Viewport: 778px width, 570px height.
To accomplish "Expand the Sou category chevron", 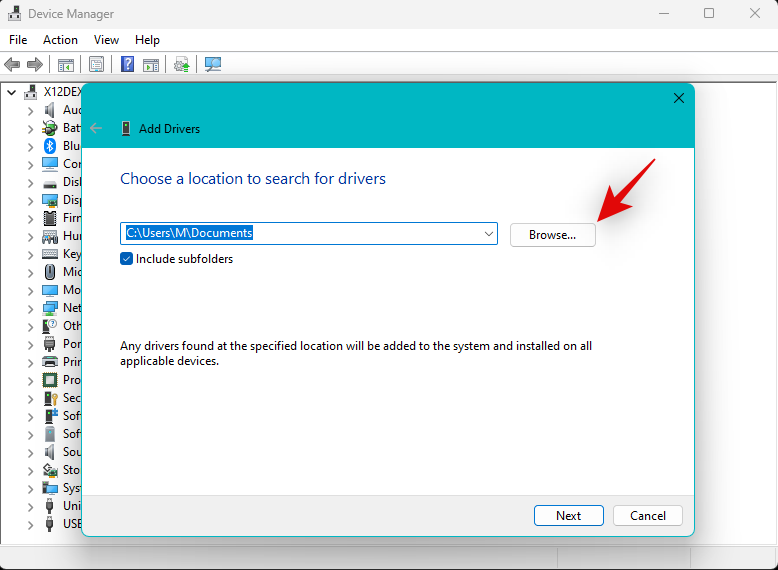I will click(31, 452).
